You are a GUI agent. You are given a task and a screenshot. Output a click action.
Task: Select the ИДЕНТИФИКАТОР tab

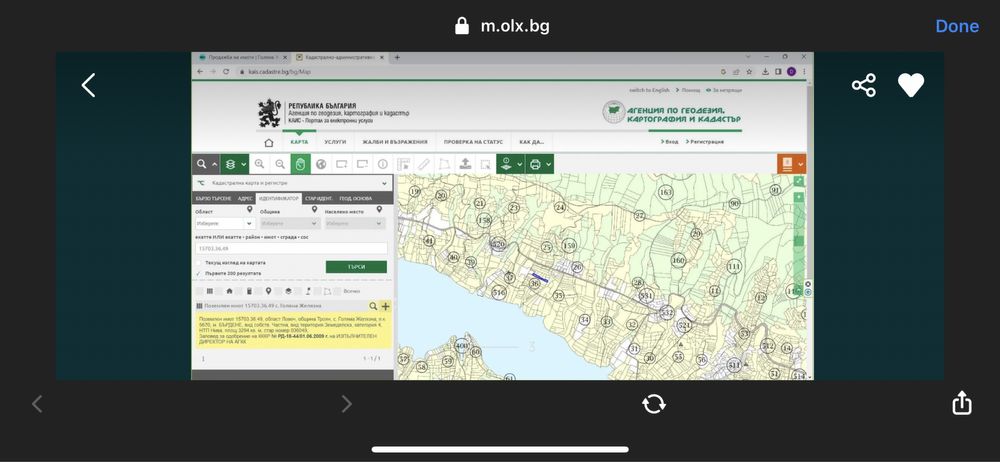coord(279,199)
